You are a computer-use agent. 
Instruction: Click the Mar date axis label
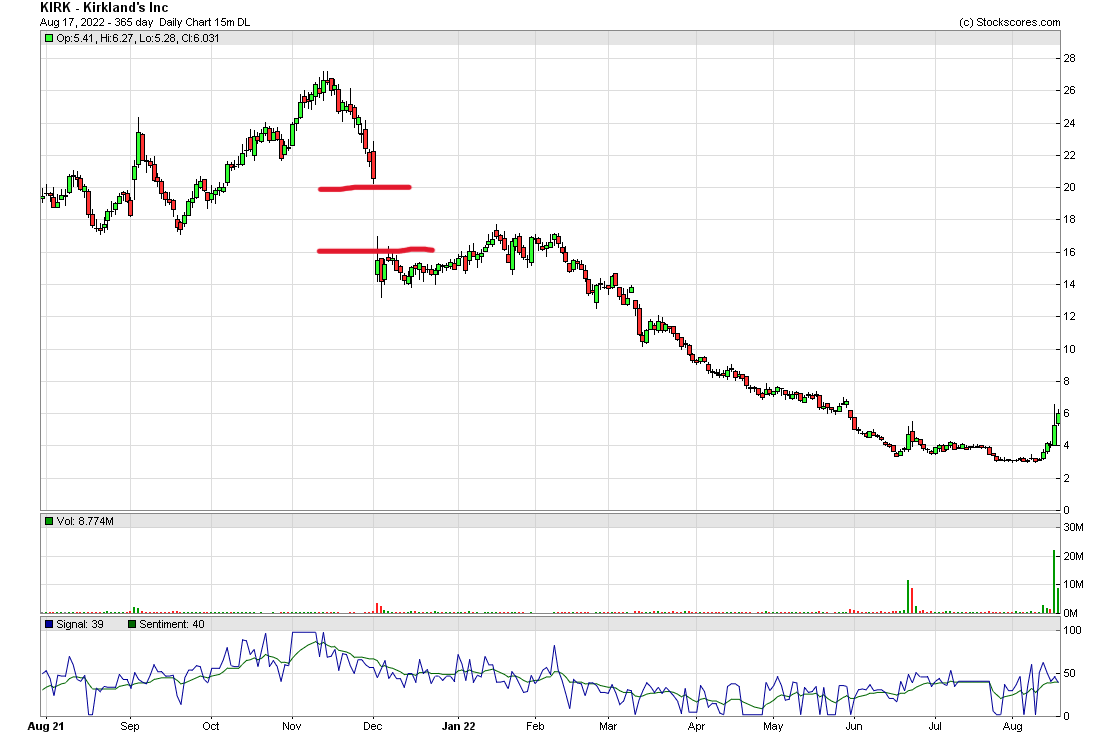point(608,727)
